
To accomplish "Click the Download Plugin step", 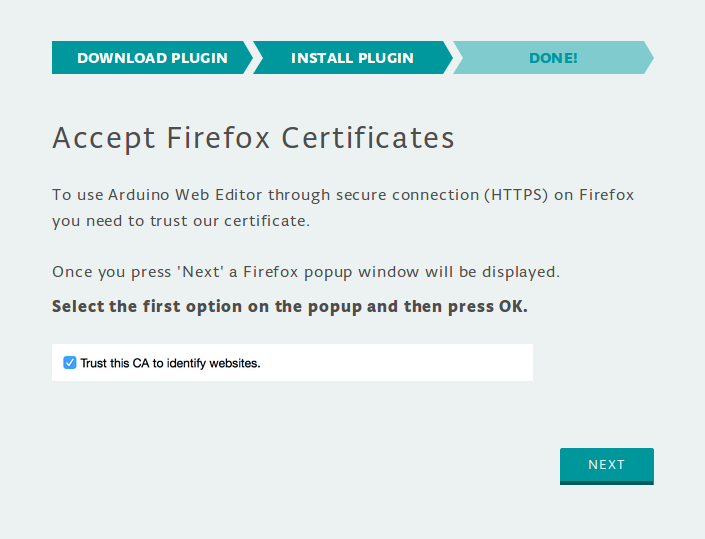I will point(152,58).
